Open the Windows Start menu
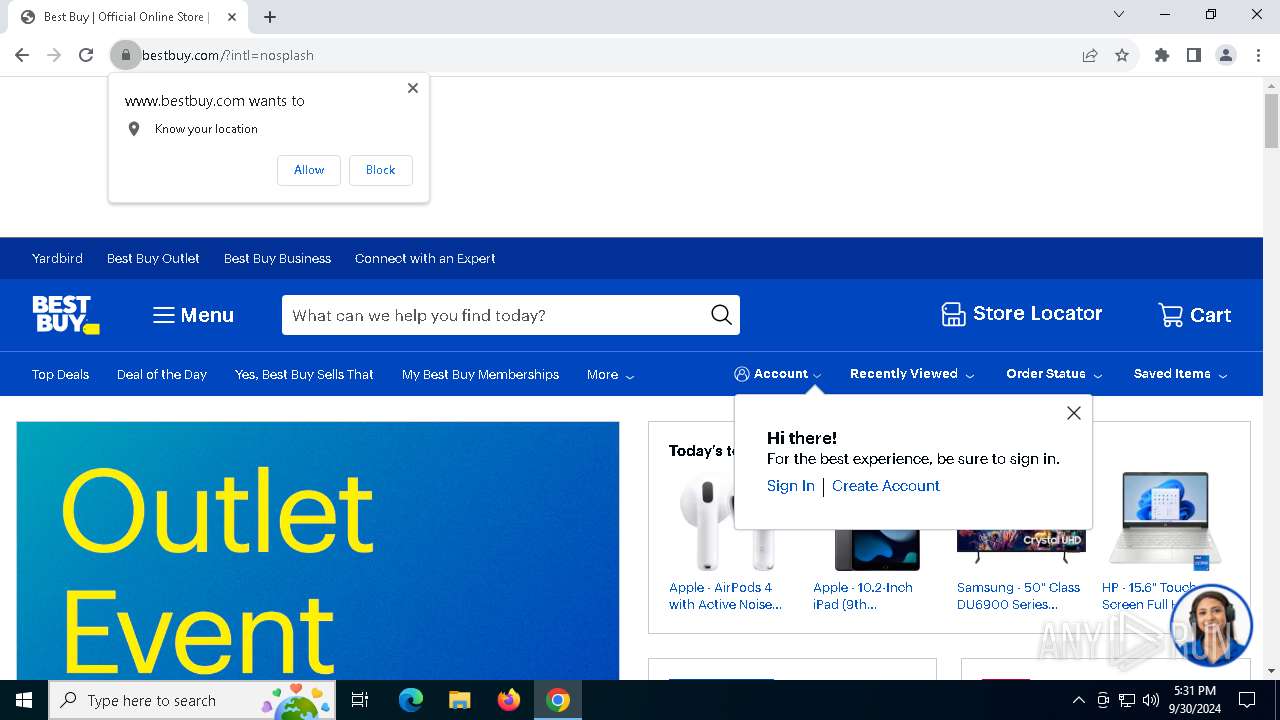Image resolution: width=1280 pixels, height=720 pixels. (x=24, y=700)
